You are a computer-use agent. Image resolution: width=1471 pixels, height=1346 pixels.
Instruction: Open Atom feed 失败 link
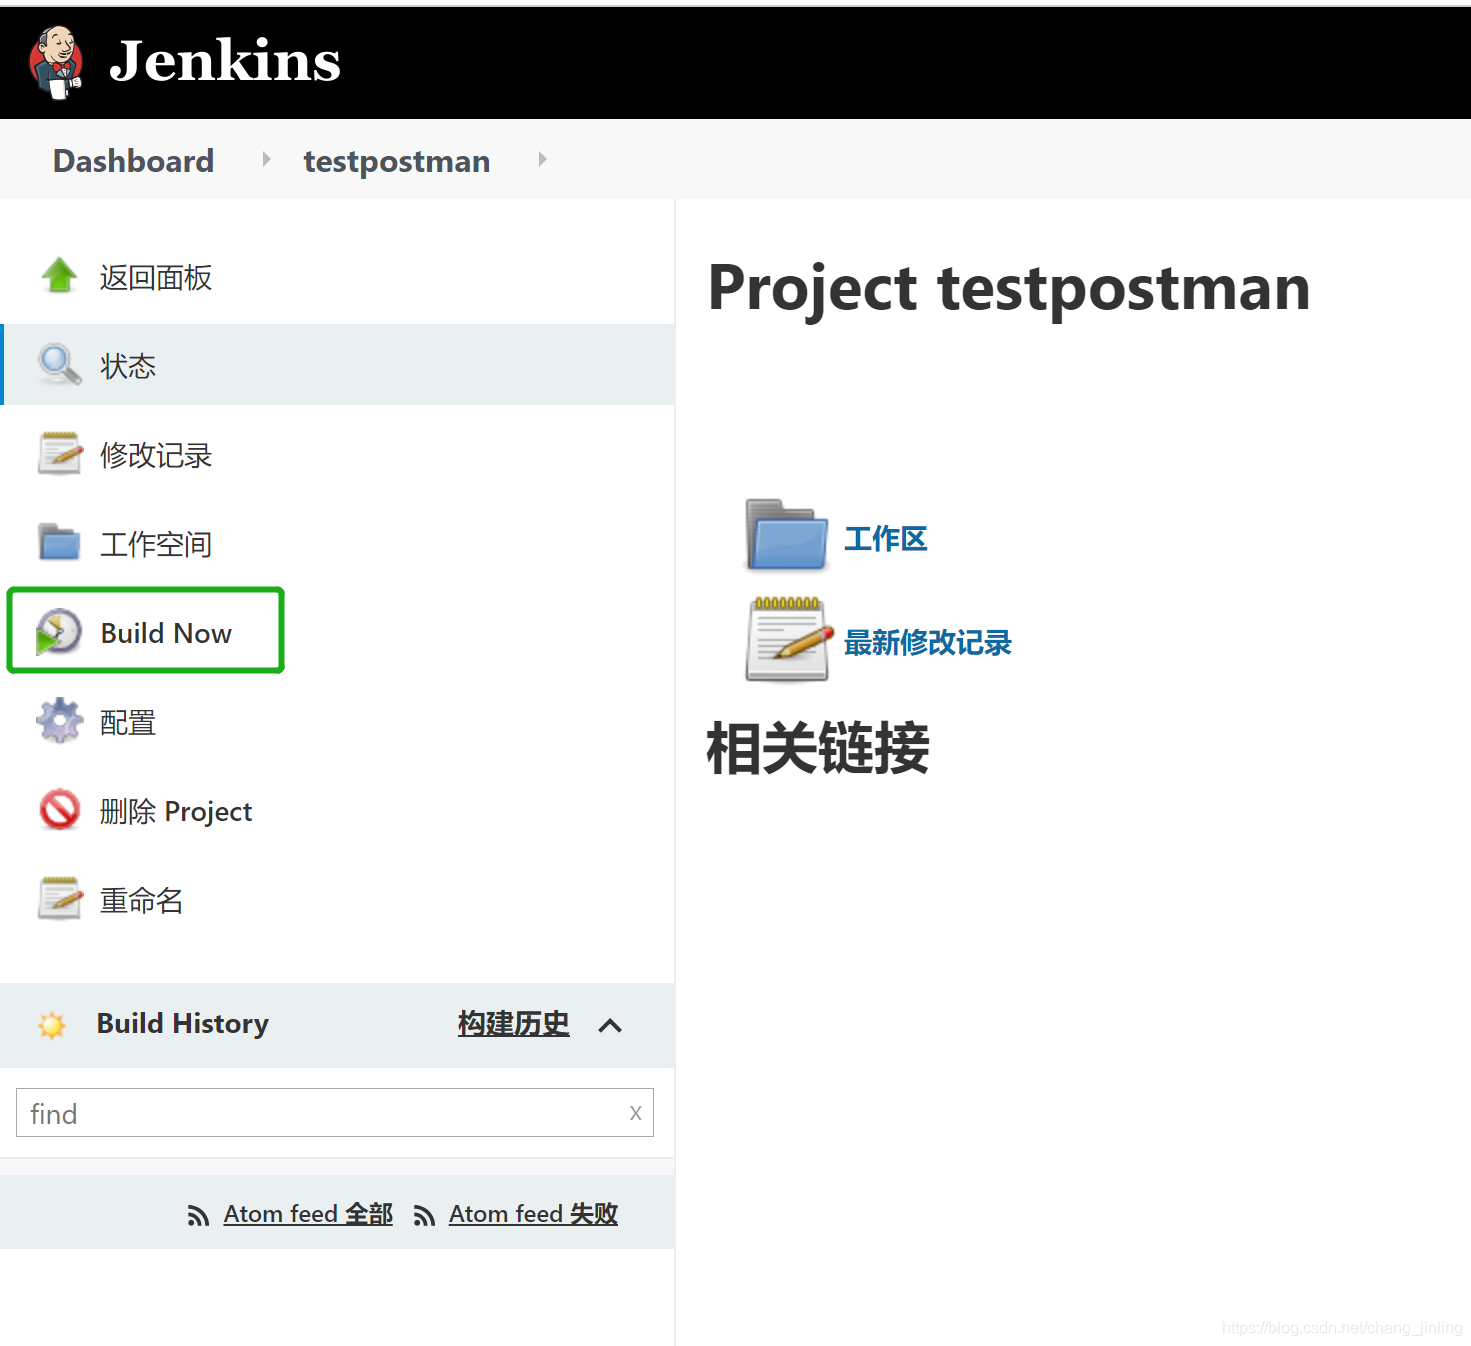click(534, 1214)
